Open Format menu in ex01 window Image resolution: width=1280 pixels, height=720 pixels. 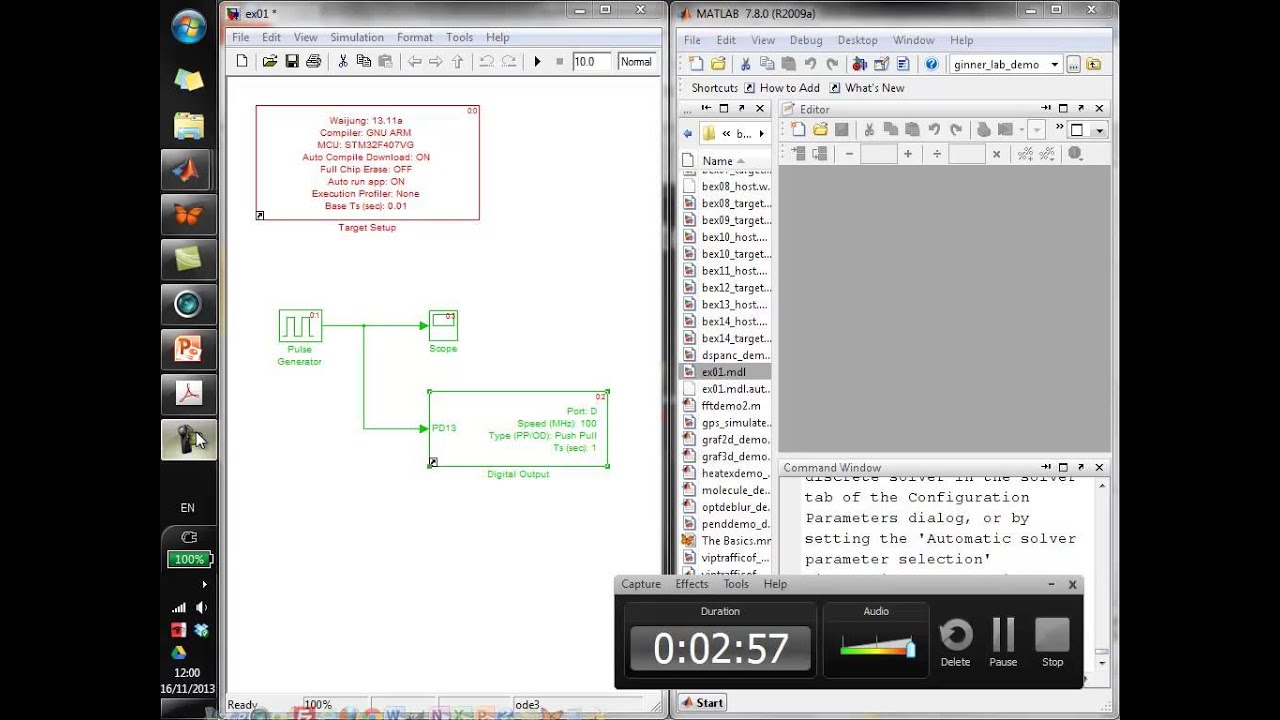point(415,37)
